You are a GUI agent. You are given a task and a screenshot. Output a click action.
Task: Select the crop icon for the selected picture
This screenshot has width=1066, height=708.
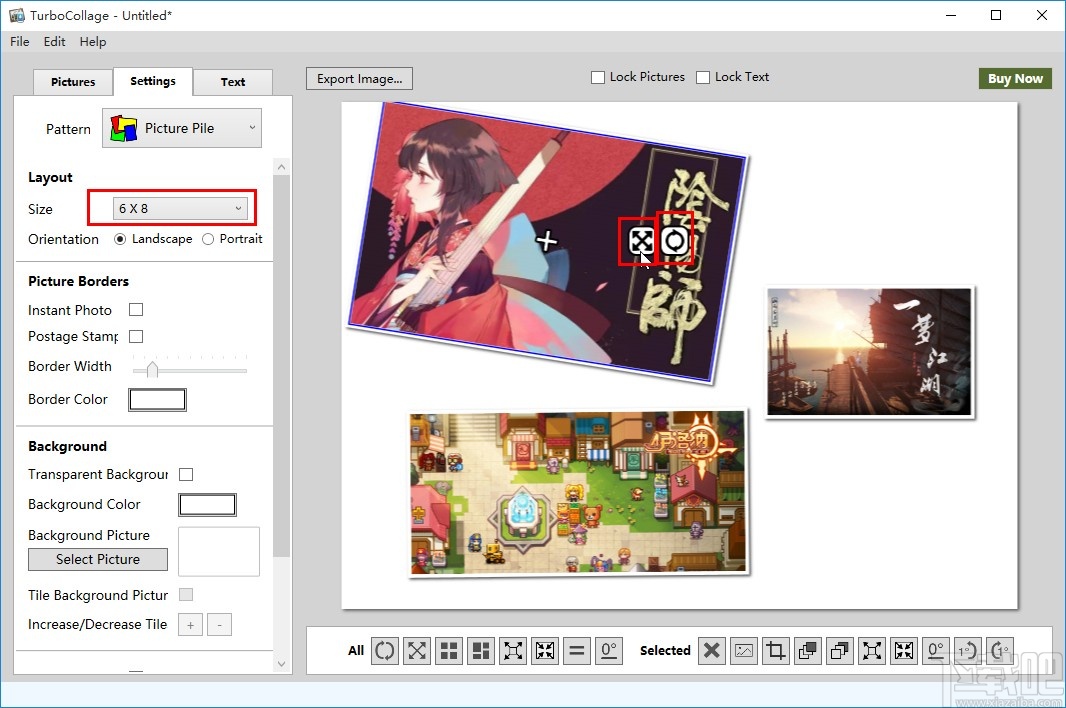(x=775, y=650)
